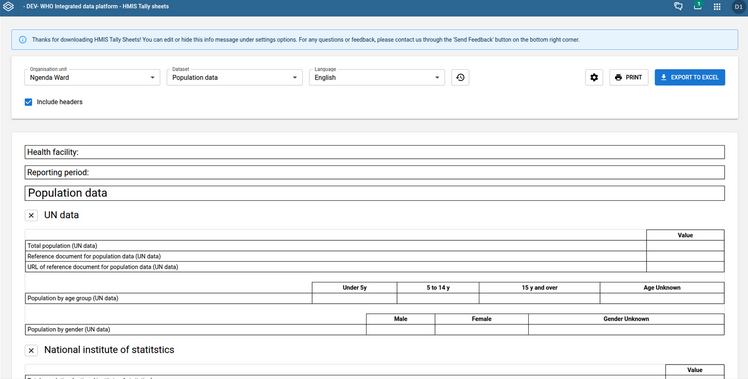Toggle the Include headers checkbox
The image size is (748, 379).
(x=29, y=102)
